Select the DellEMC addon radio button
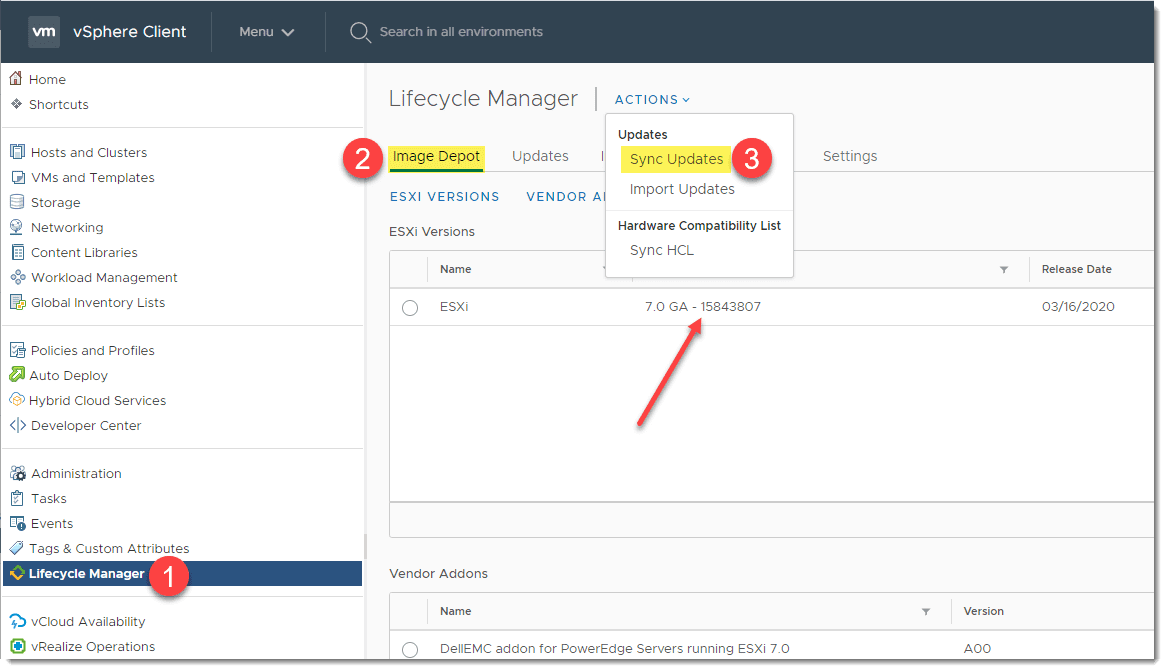The image size is (1166, 671). tap(410, 649)
